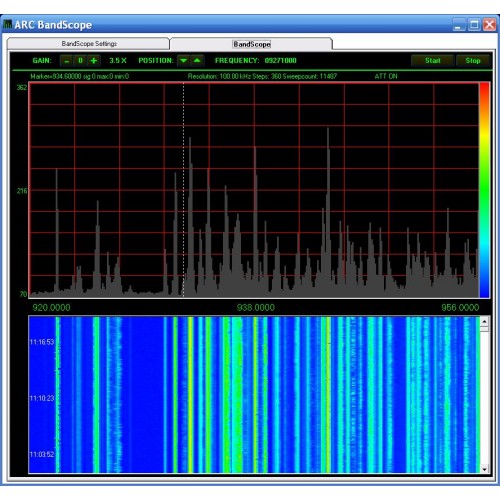Move position up with arrow button
This screenshot has height=500, width=500.
(x=197, y=61)
